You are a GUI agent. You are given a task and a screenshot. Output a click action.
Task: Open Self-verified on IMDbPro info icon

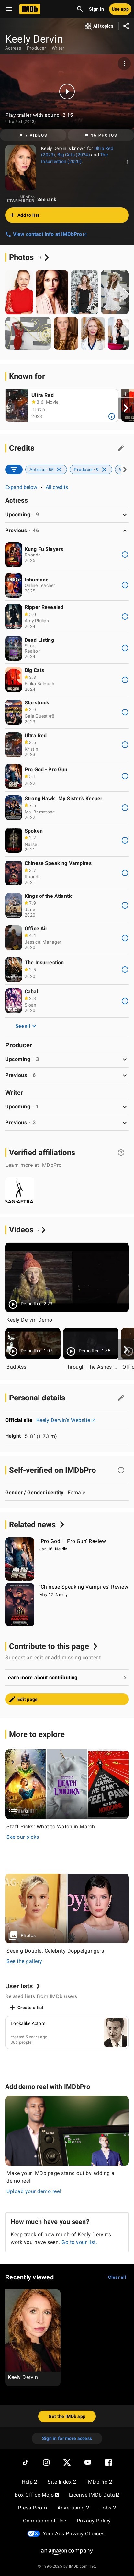pos(121,1470)
